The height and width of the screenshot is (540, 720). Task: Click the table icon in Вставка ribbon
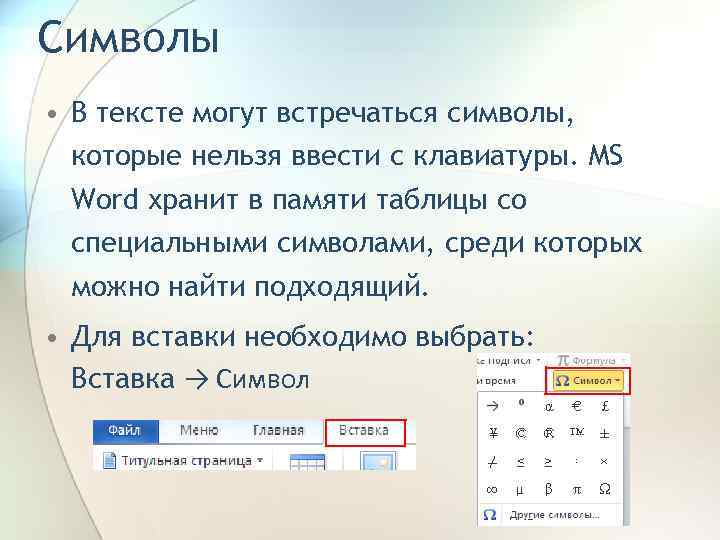pyautogui.click(x=307, y=461)
